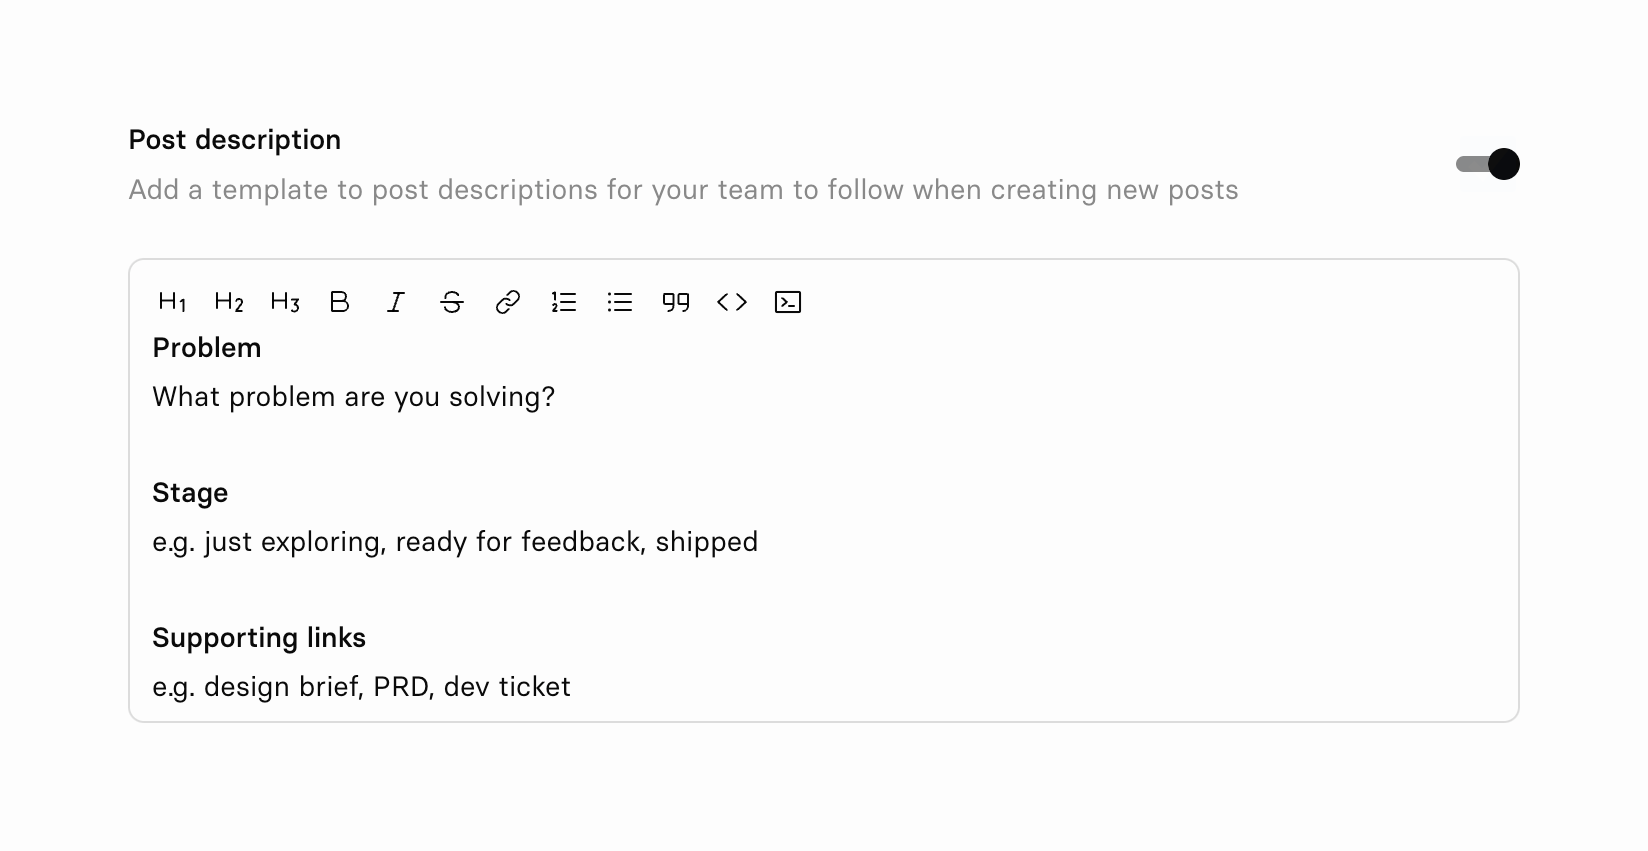This screenshot has width=1648, height=851.
Task: Place cursor in 'design brief, PRD' line
Action: coord(361,687)
